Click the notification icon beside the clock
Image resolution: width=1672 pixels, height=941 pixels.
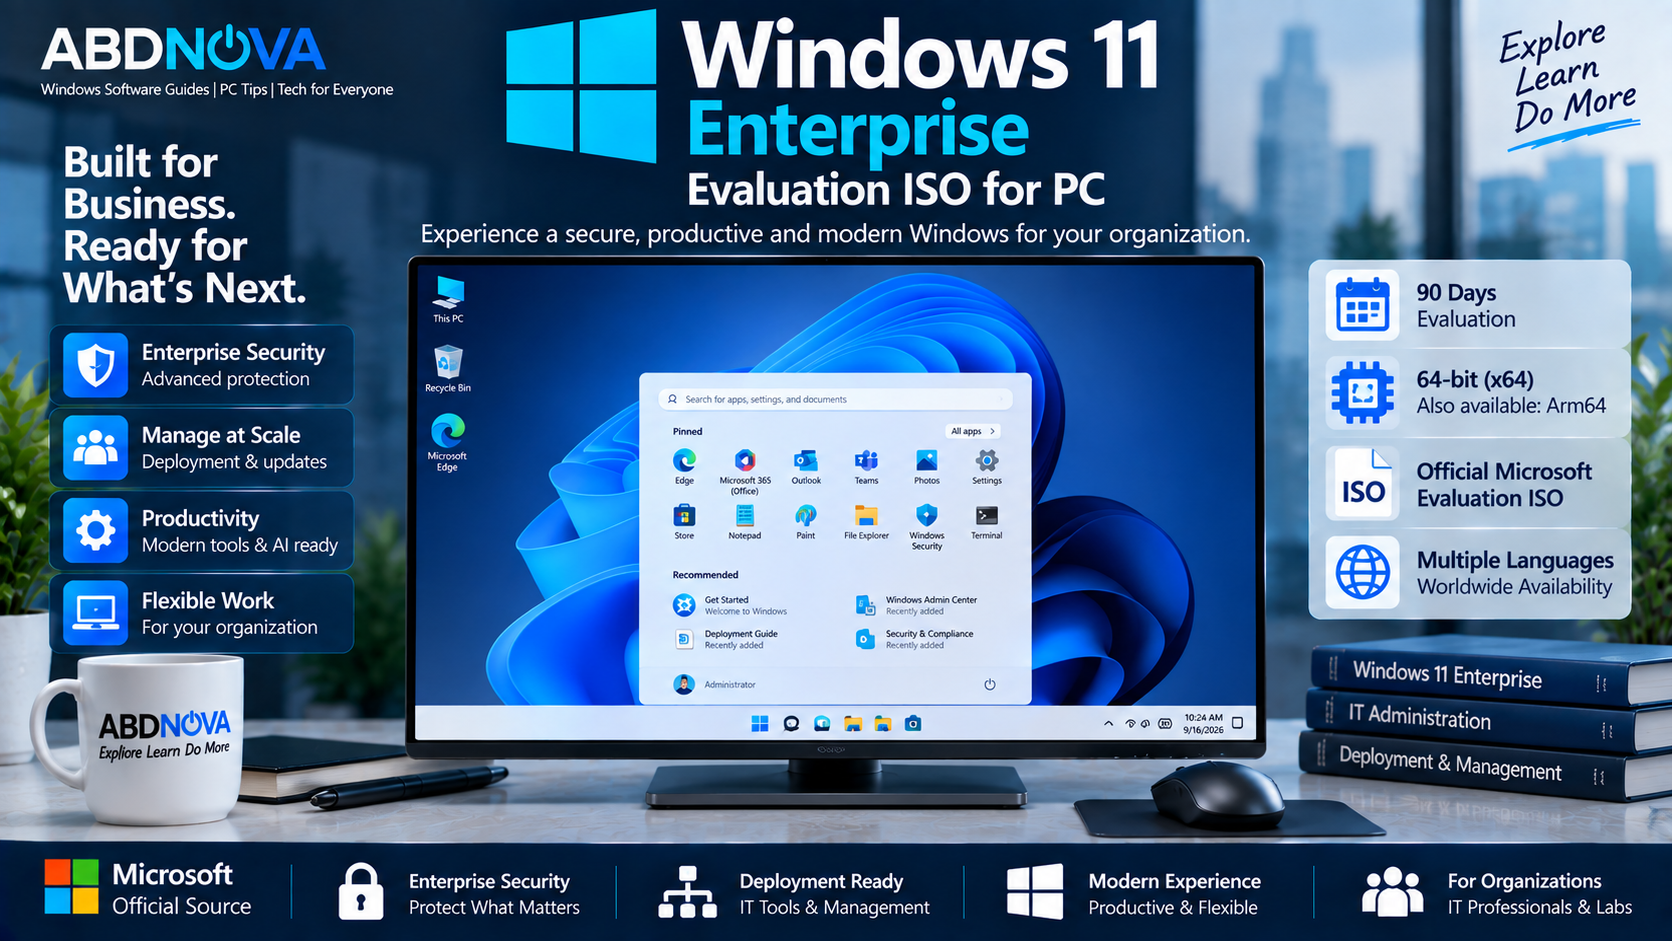pos(1237,723)
